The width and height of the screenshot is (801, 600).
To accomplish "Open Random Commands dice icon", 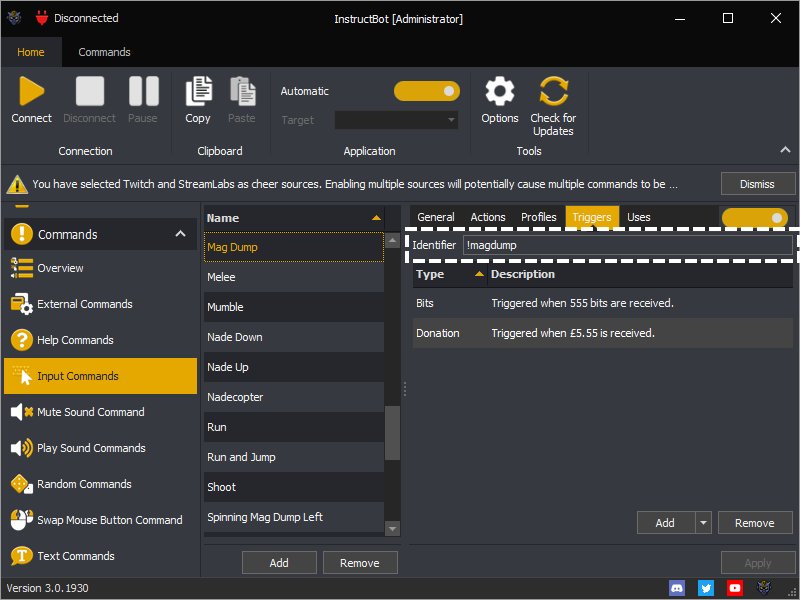I will tap(21, 484).
